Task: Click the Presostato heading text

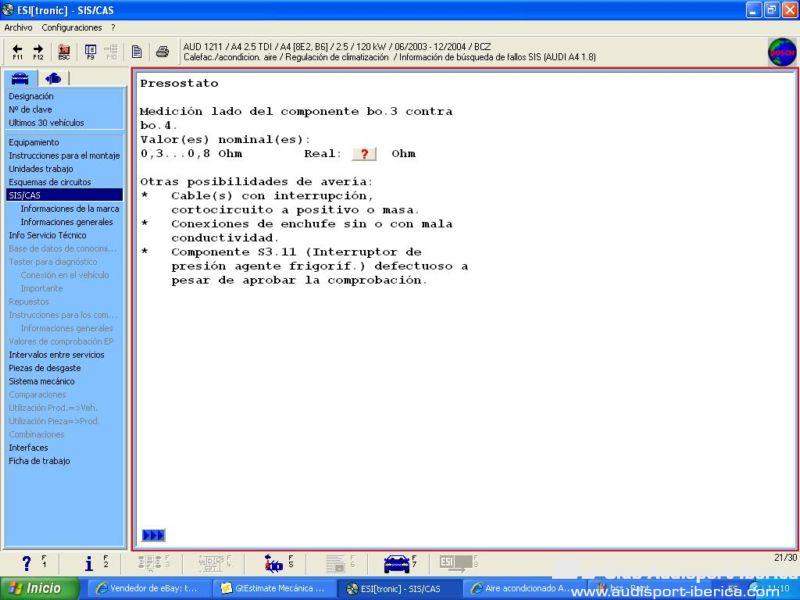Action: [x=179, y=83]
